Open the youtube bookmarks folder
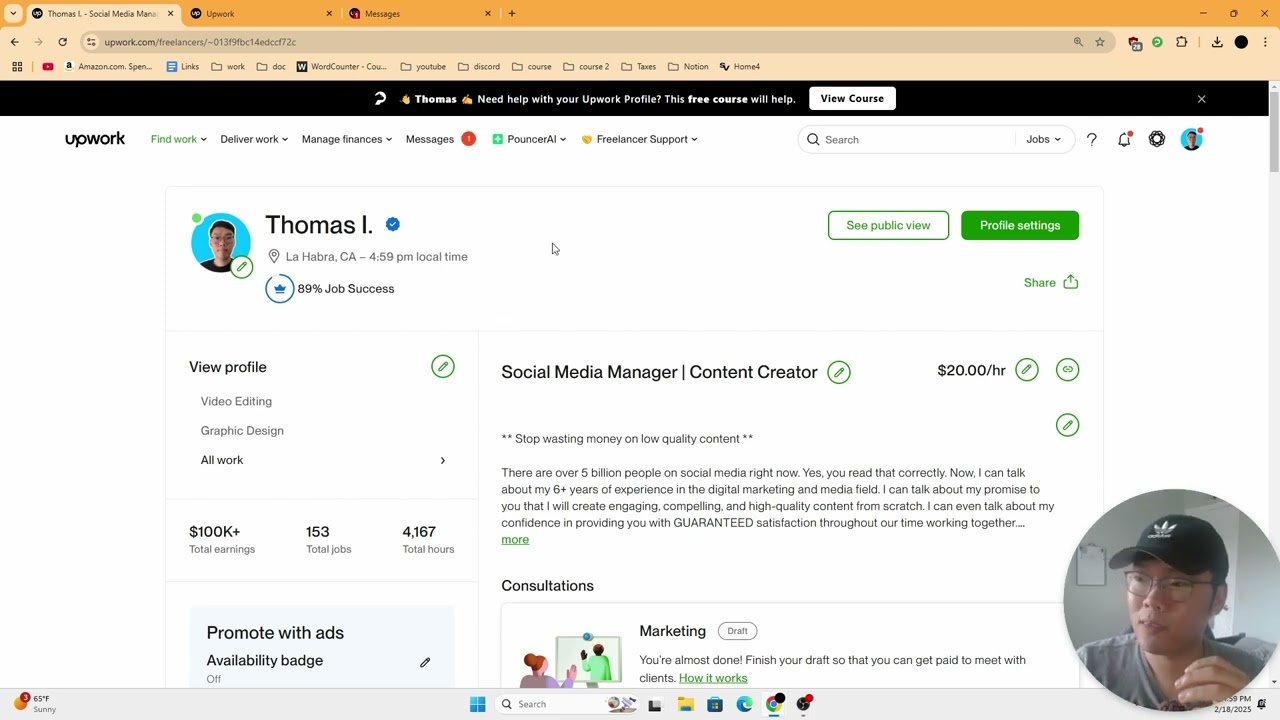 (423, 67)
